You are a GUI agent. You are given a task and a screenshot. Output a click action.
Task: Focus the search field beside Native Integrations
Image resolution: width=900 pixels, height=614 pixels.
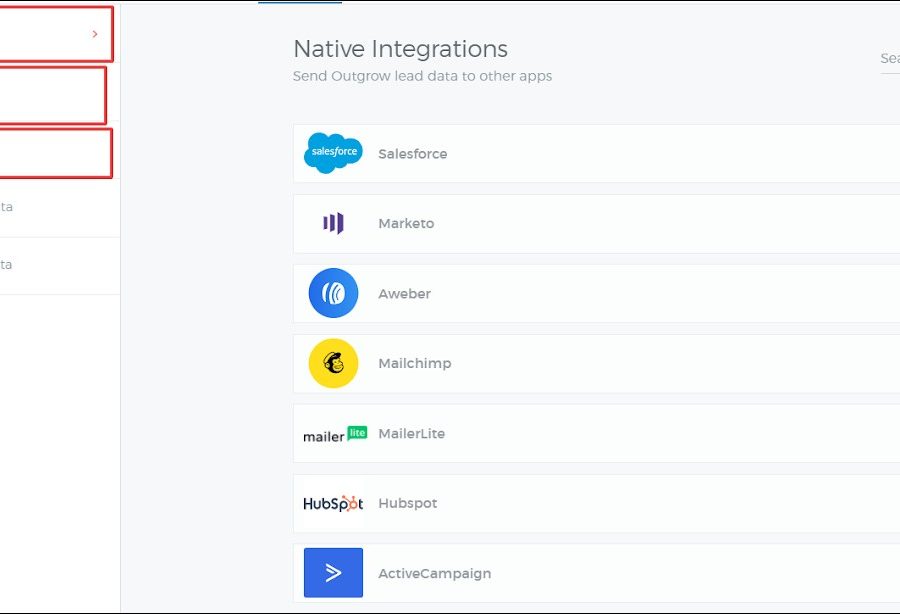(x=889, y=59)
